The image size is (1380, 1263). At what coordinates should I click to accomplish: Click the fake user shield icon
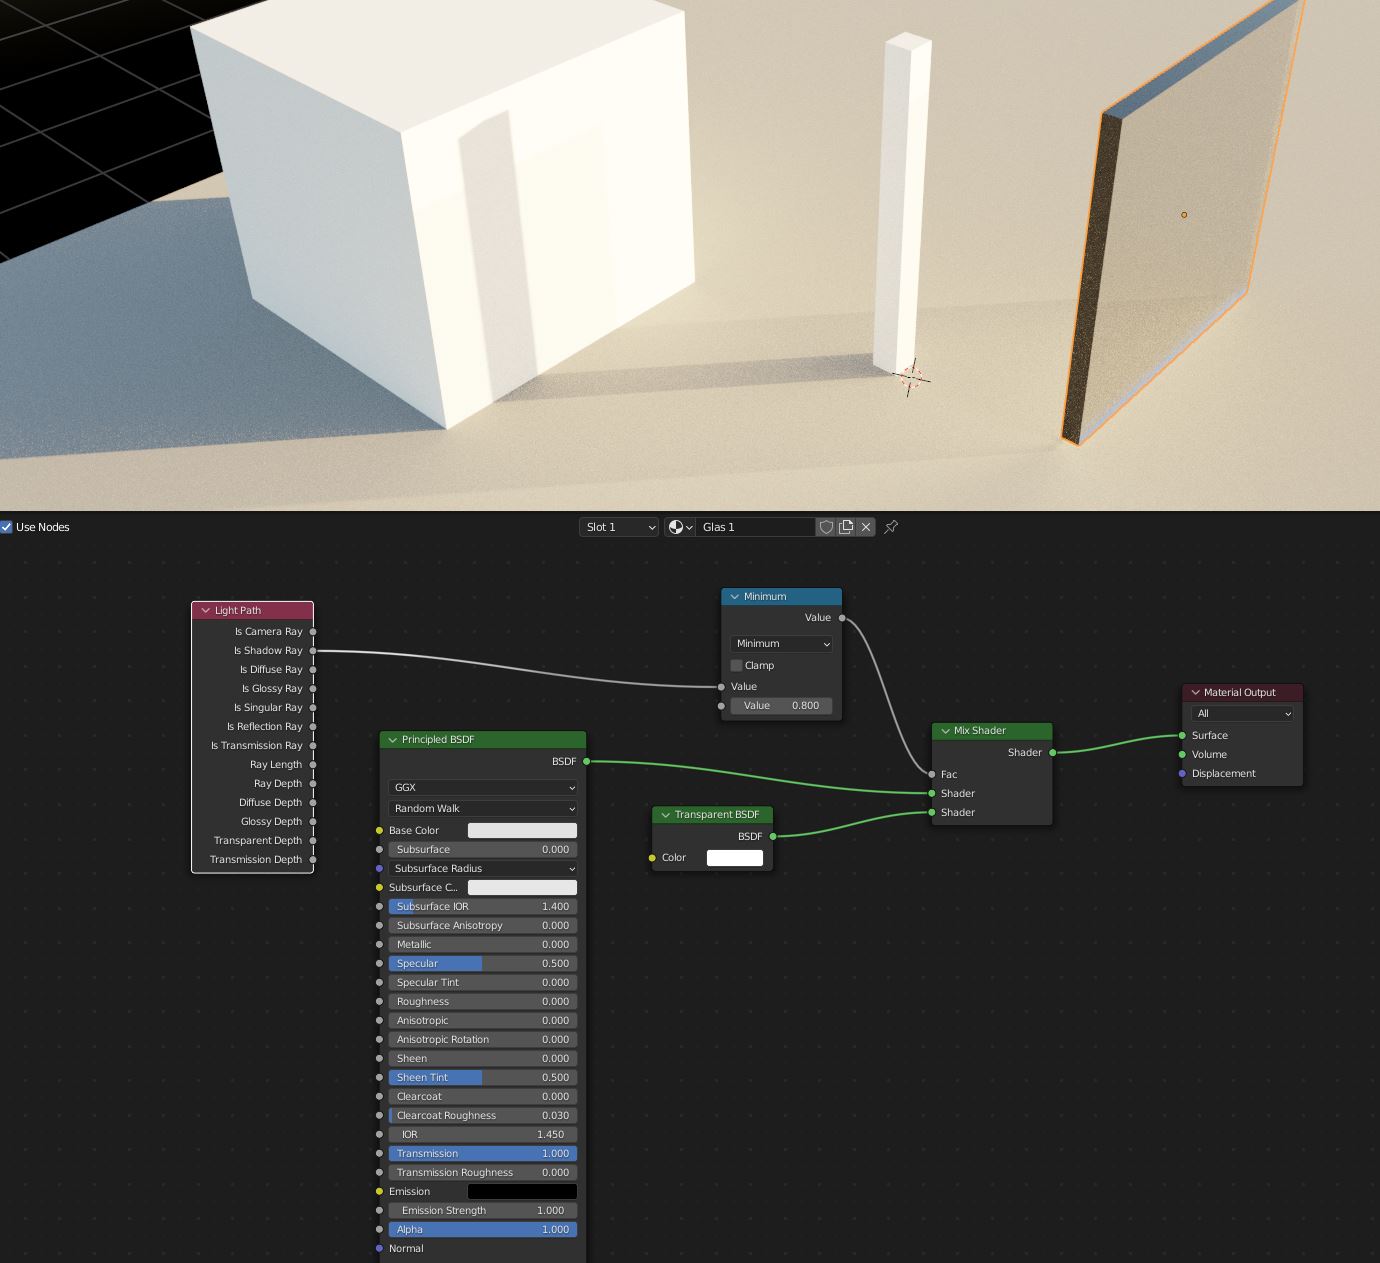click(826, 527)
